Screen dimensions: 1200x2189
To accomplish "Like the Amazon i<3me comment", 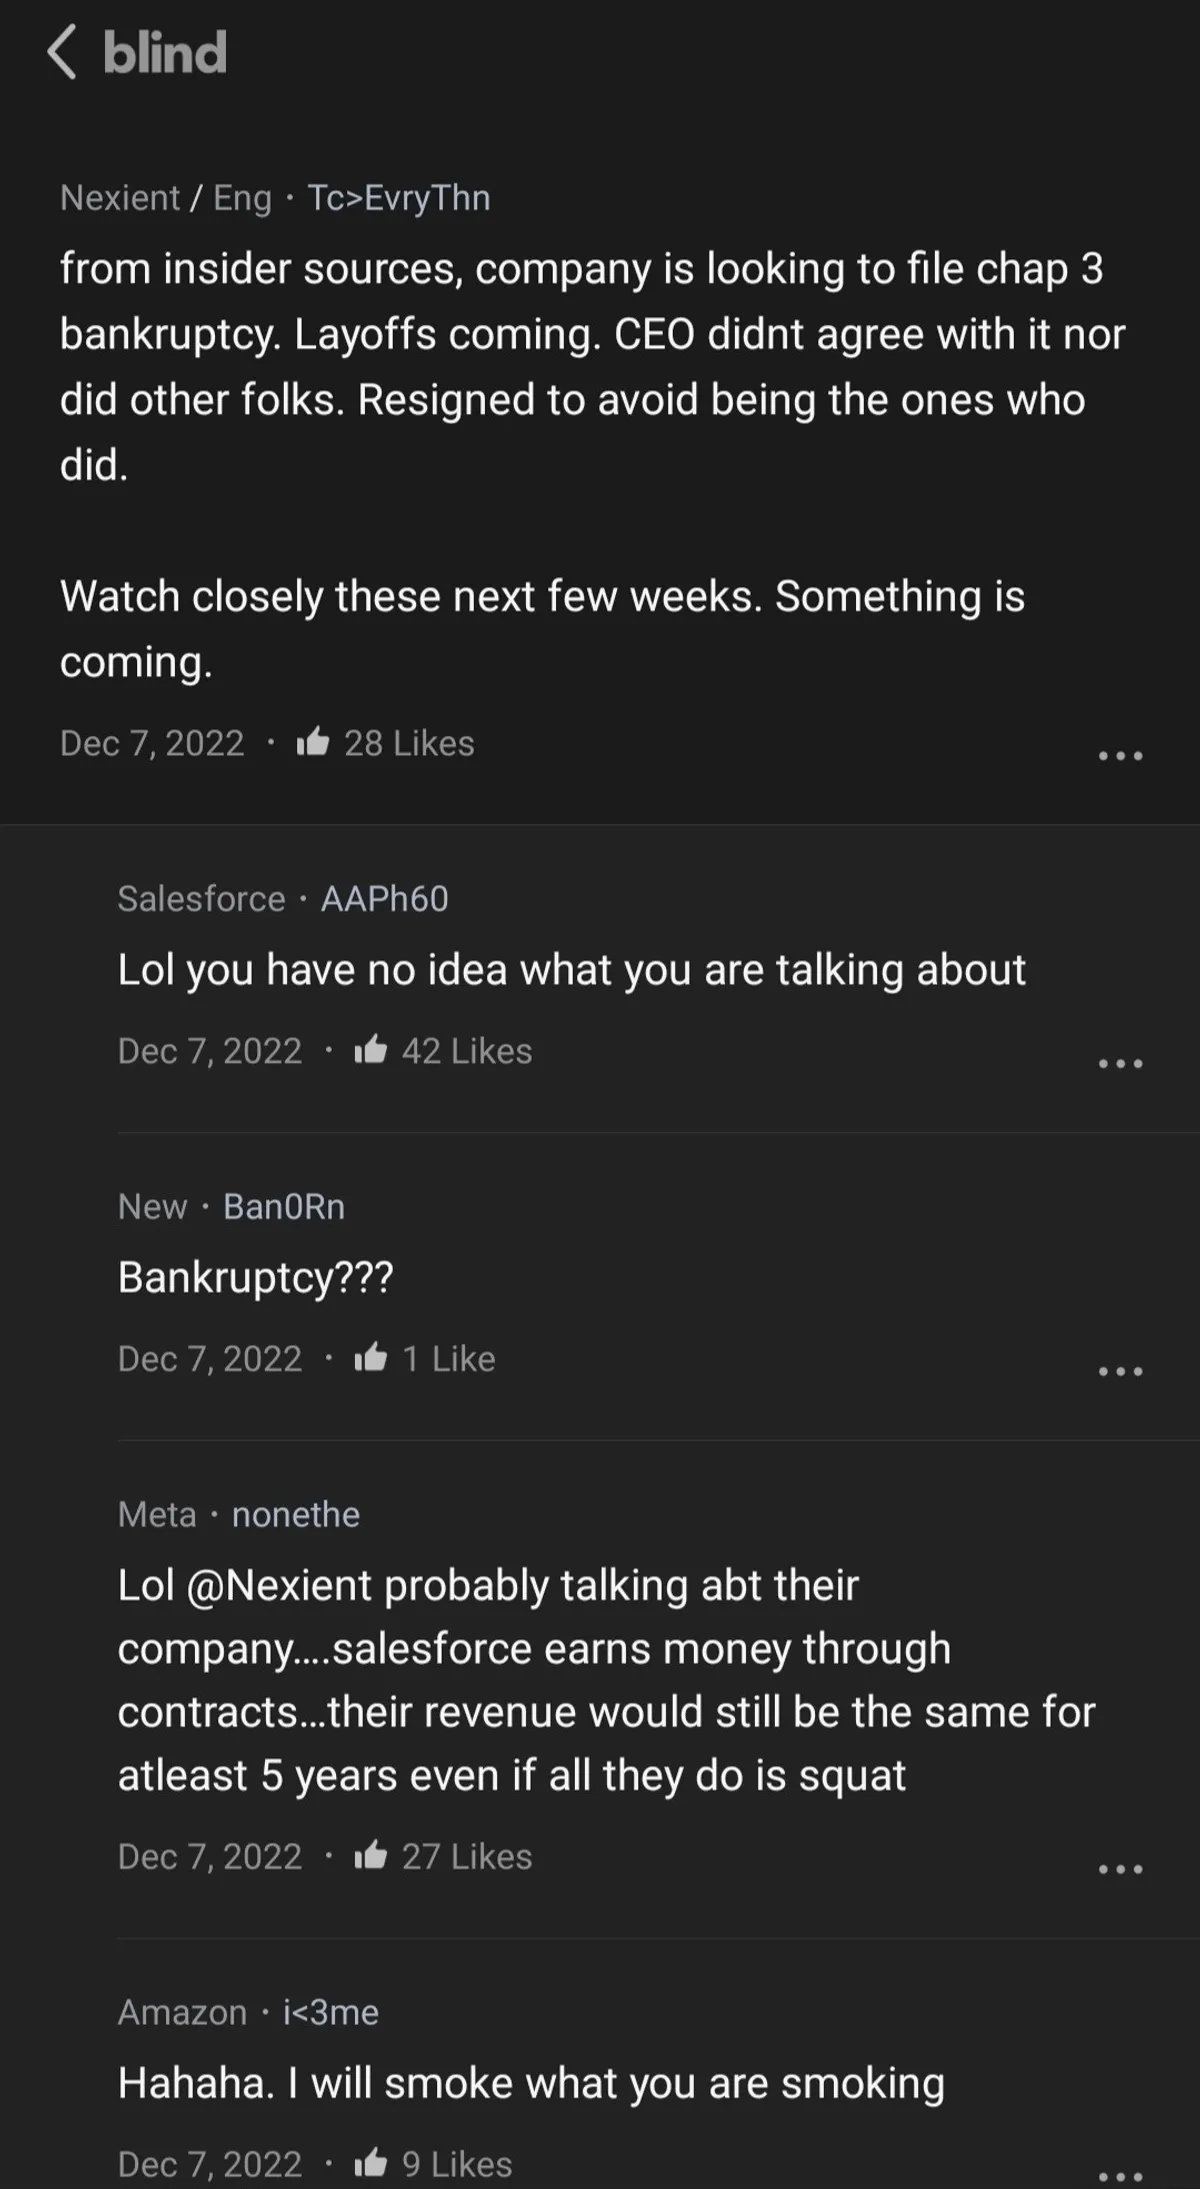I will [x=371, y=2164].
